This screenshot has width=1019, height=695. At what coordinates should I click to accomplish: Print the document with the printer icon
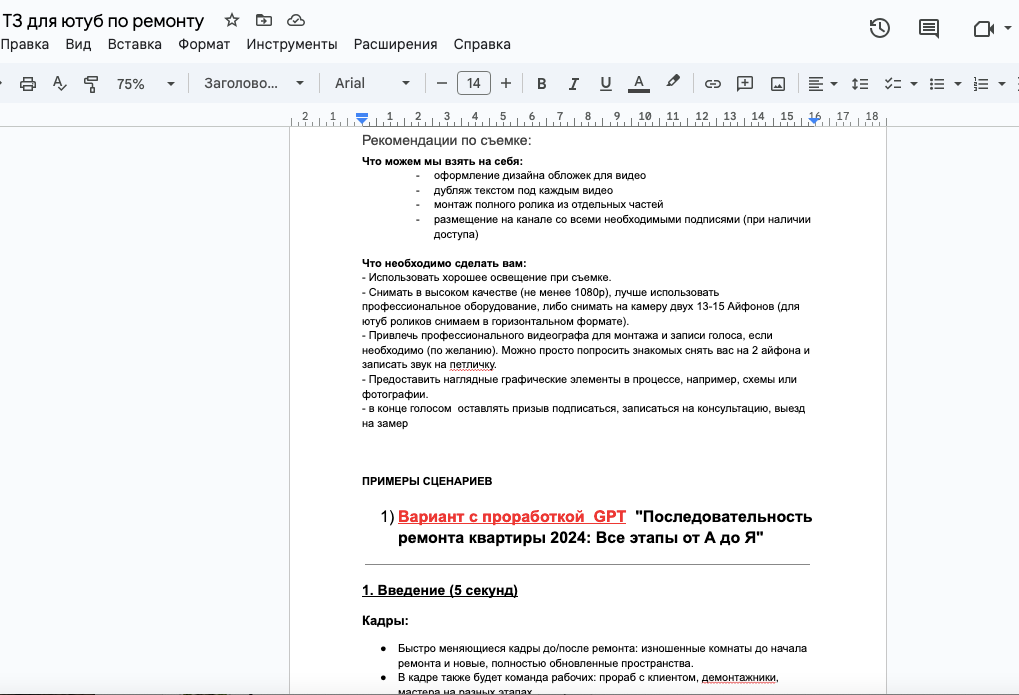pos(28,83)
